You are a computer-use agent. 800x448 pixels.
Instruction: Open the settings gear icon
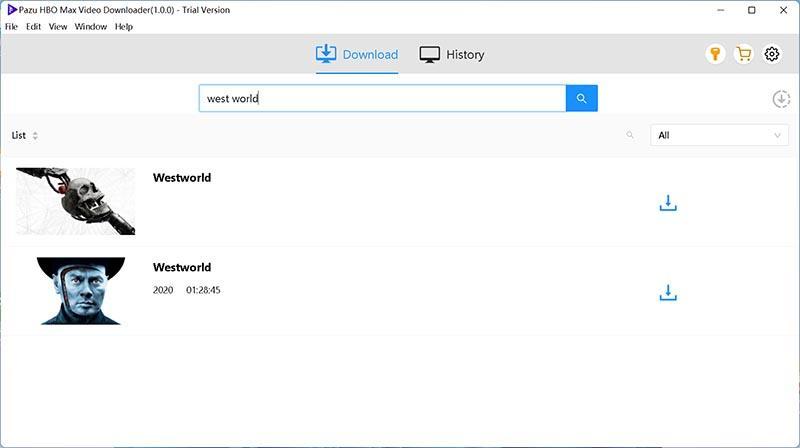(x=771, y=54)
